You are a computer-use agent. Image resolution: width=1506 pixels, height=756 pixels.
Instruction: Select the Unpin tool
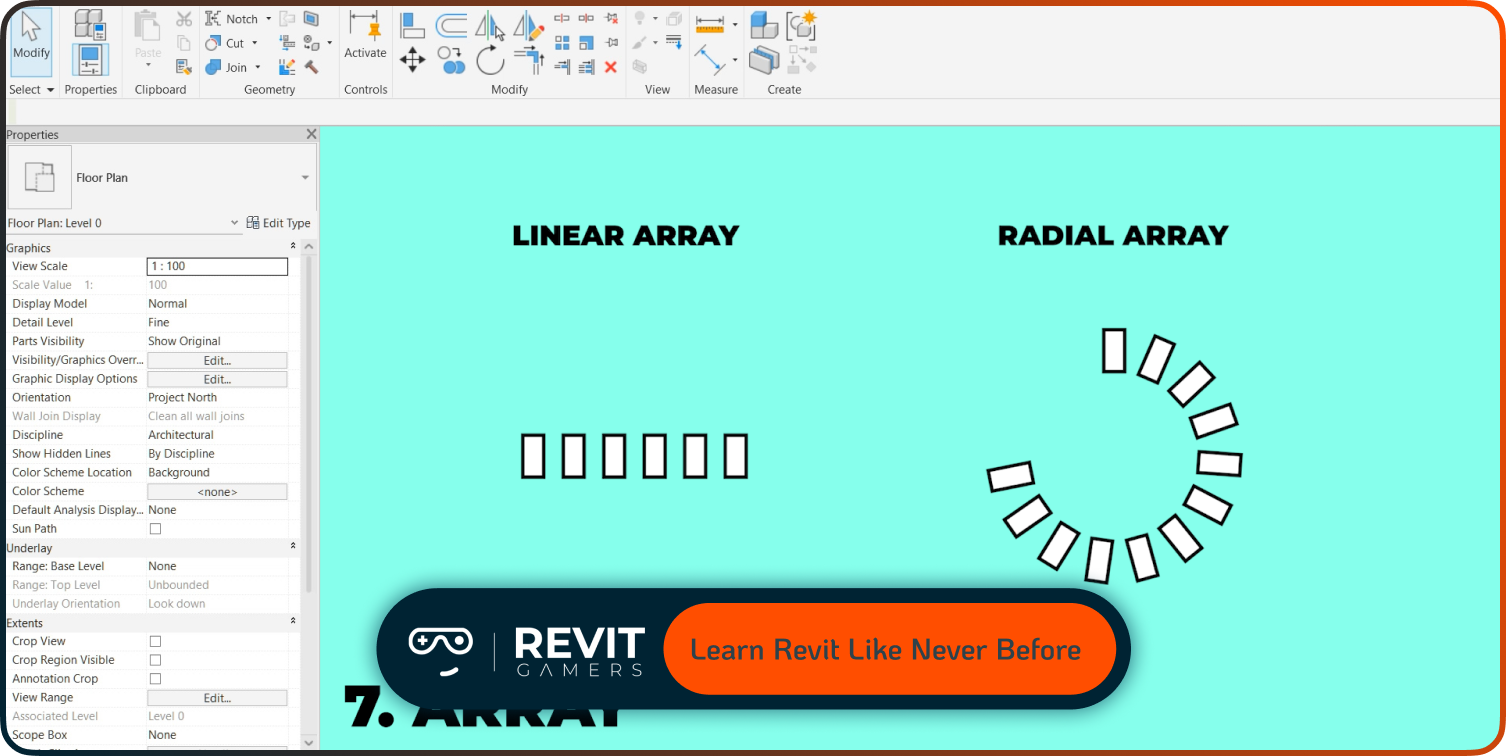click(611, 18)
